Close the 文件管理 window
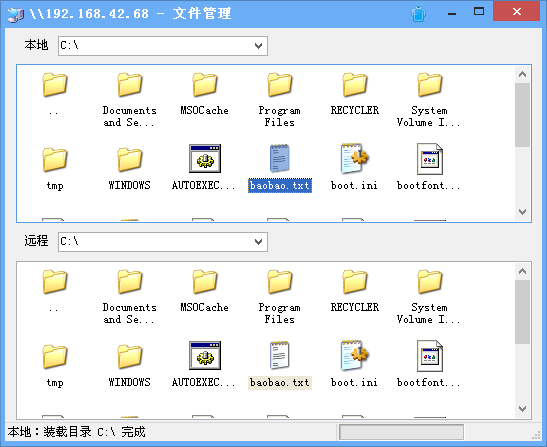This screenshot has width=547, height=447. (517, 12)
